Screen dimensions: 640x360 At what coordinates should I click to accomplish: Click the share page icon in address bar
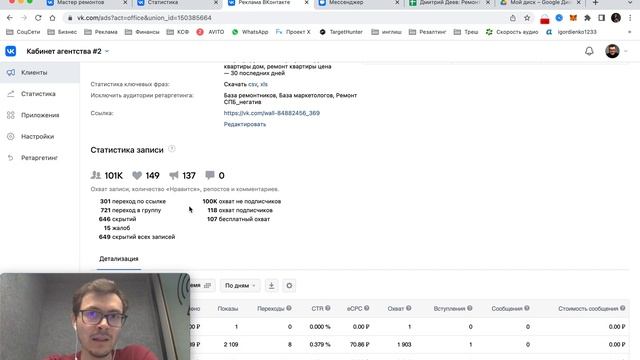(513, 18)
